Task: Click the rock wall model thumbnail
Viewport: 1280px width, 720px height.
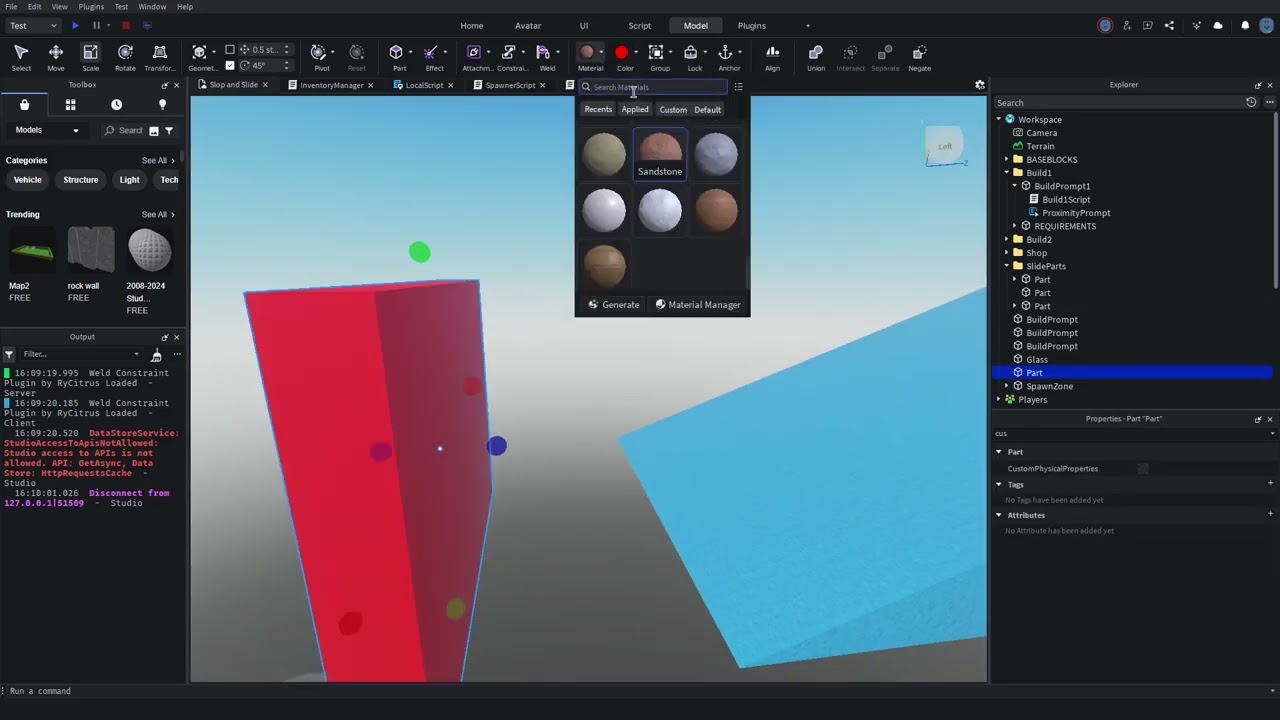Action: point(91,249)
